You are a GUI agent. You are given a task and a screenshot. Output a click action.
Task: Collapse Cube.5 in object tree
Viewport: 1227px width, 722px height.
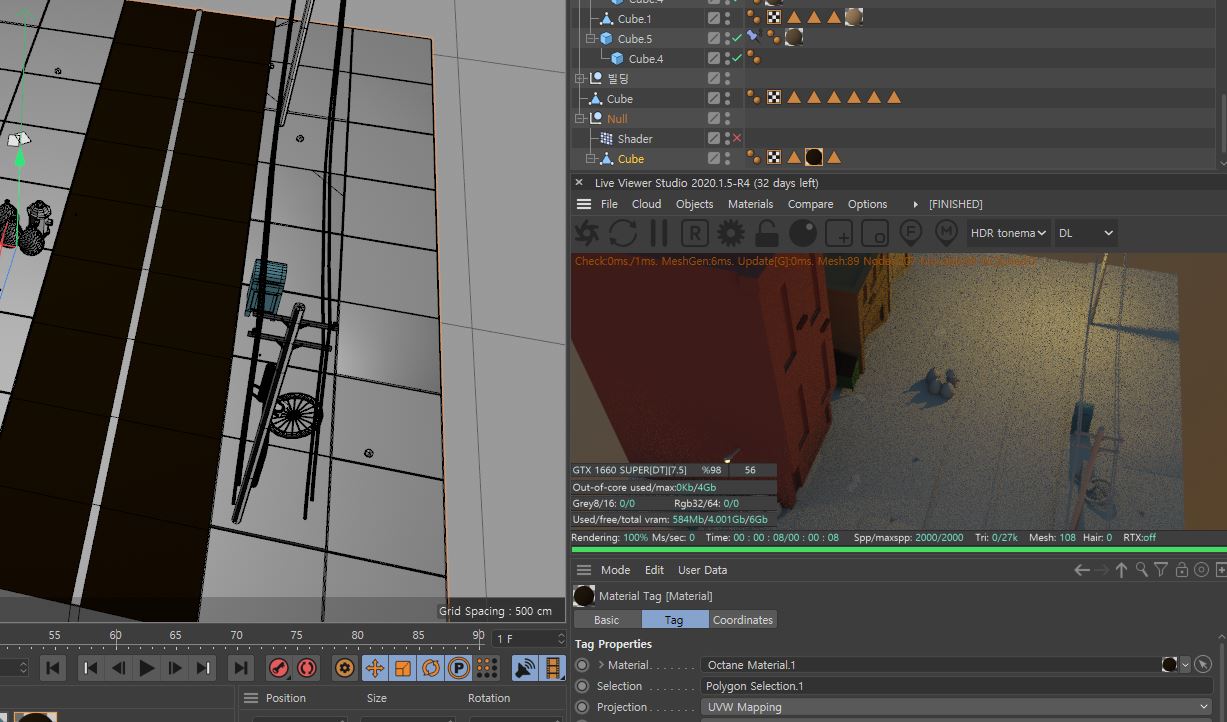[x=591, y=39]
